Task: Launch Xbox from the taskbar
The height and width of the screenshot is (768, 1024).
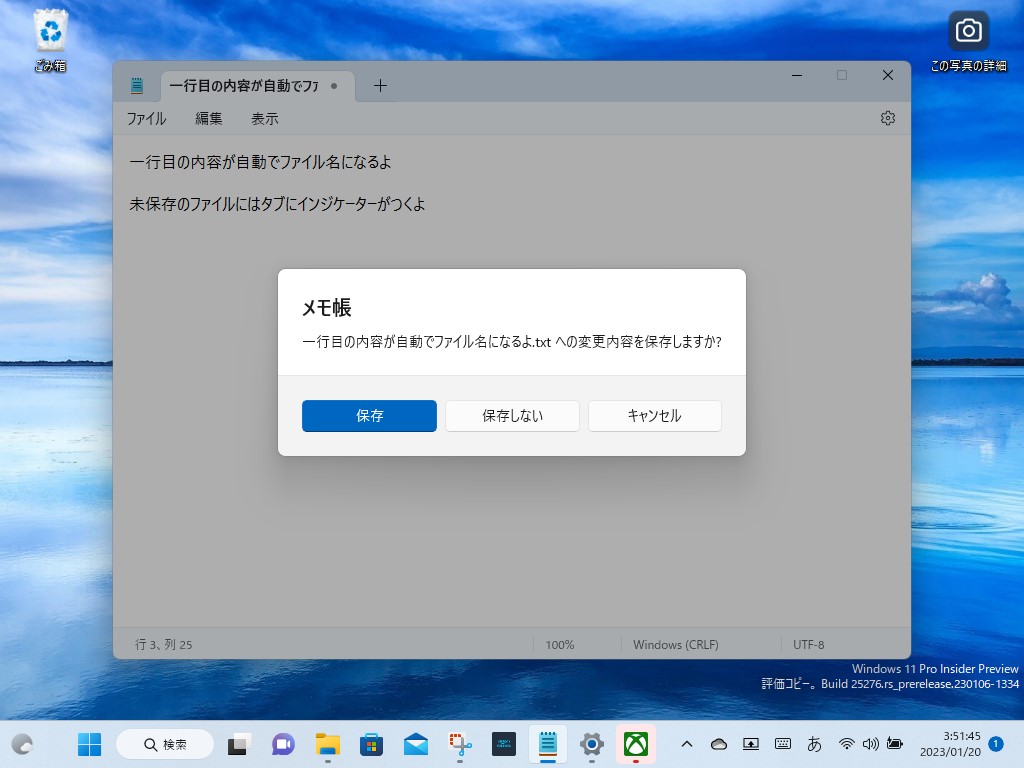Action: tap(637, 744)
